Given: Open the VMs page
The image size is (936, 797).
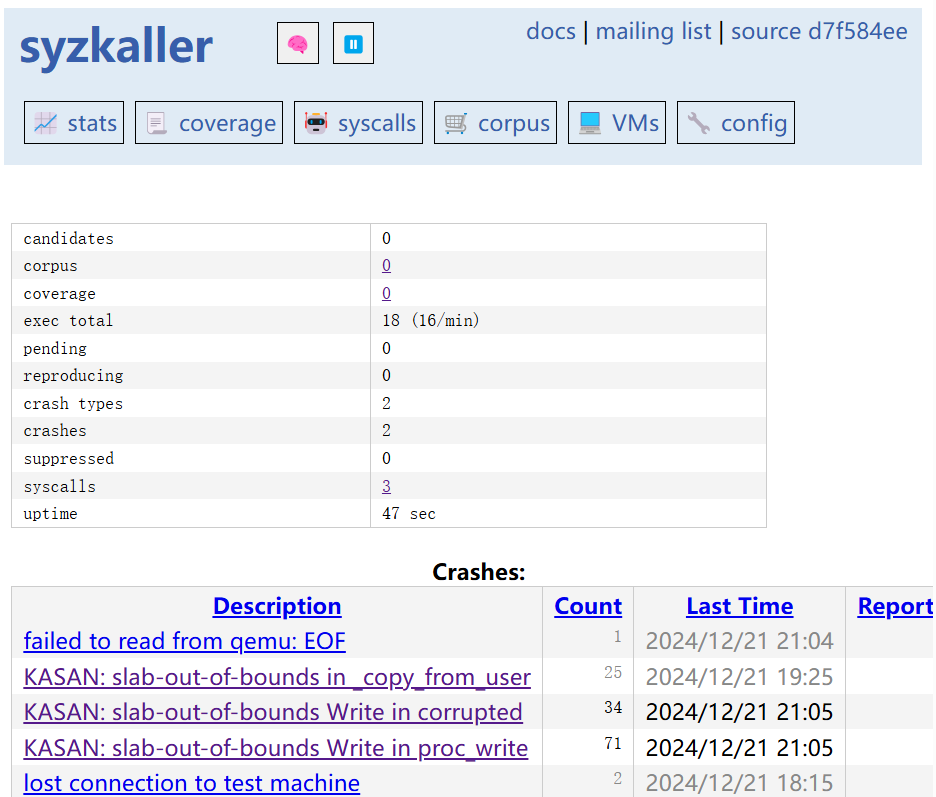Looking at the screenshot, I should 617,122.
